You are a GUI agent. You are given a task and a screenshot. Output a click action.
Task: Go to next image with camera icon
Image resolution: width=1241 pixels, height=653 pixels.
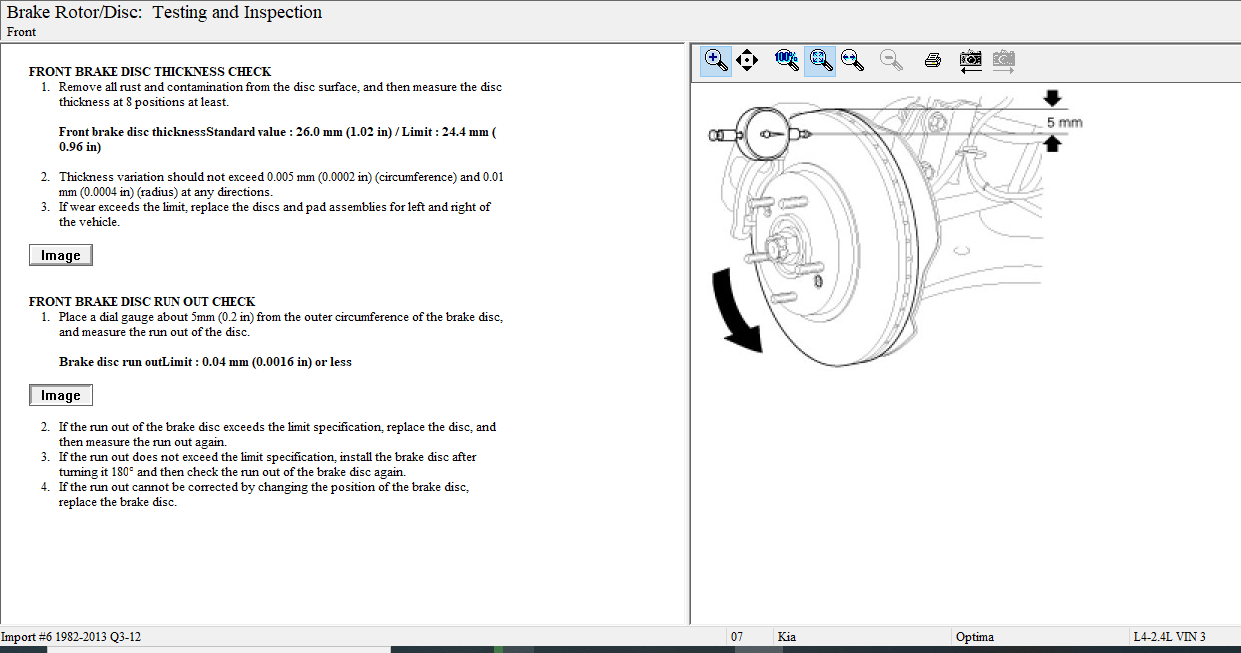[x=1004, y=60]
